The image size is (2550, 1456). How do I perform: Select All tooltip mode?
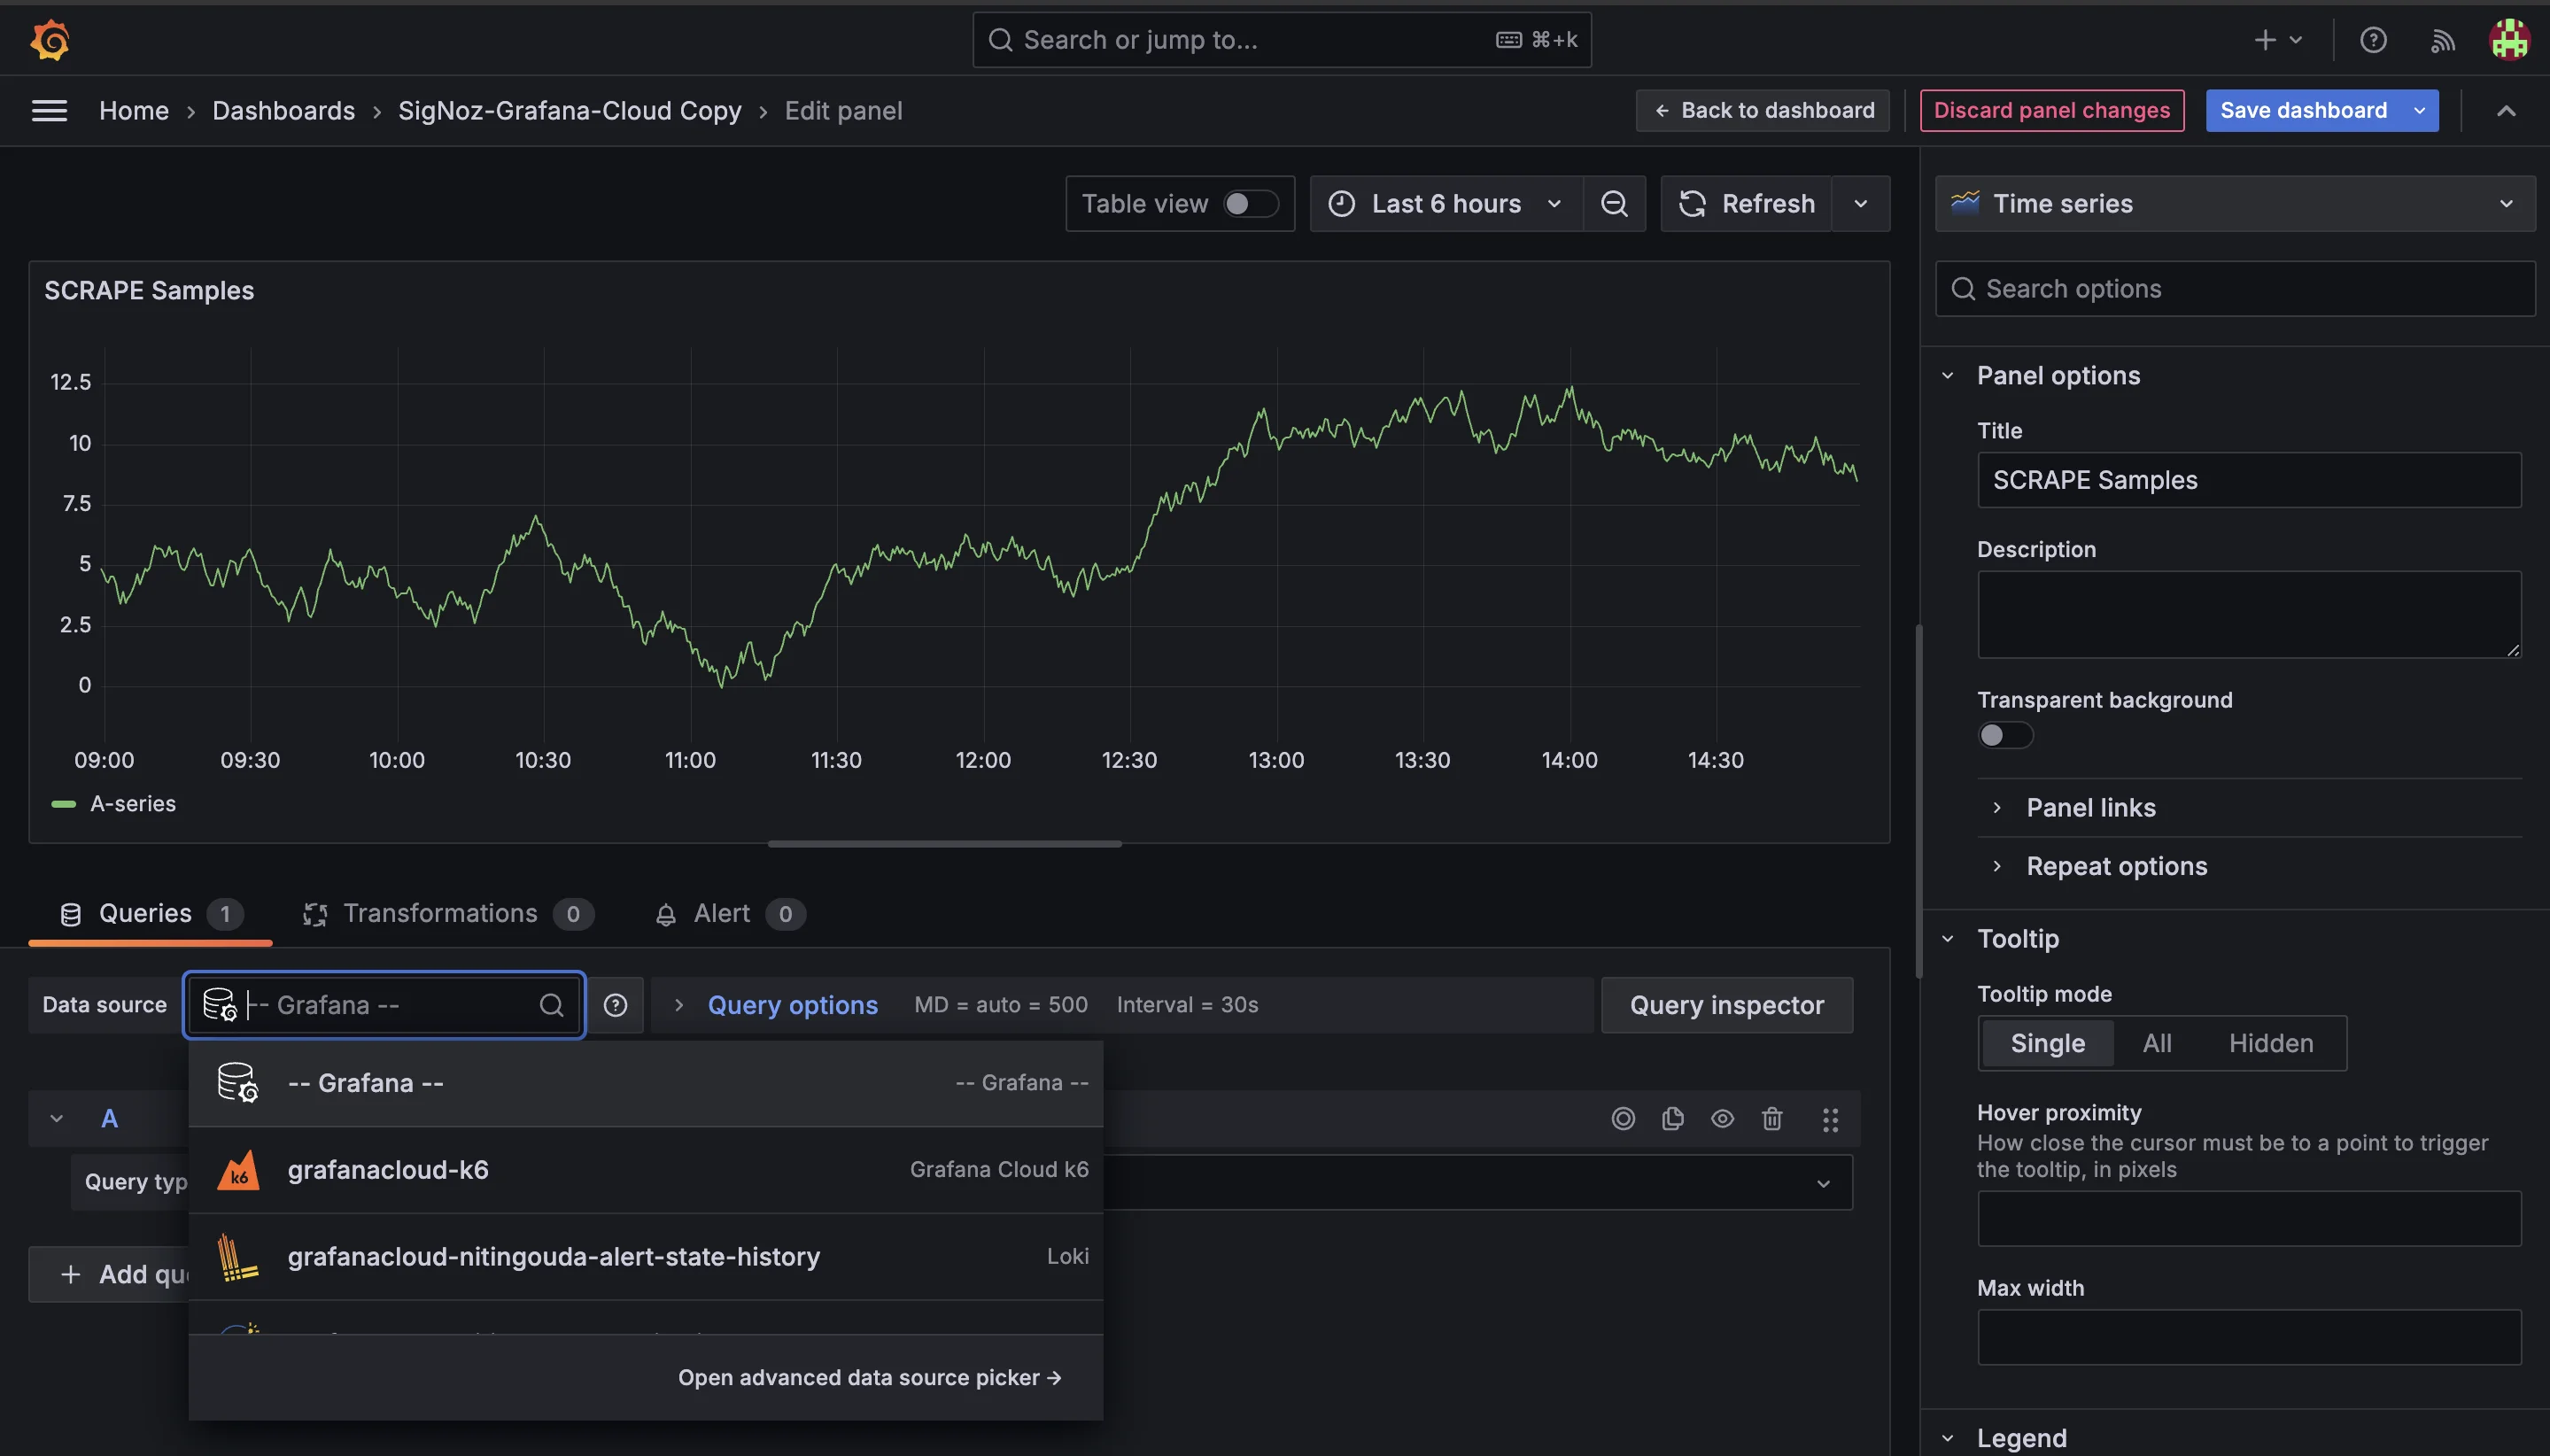coord(2157,1043)
